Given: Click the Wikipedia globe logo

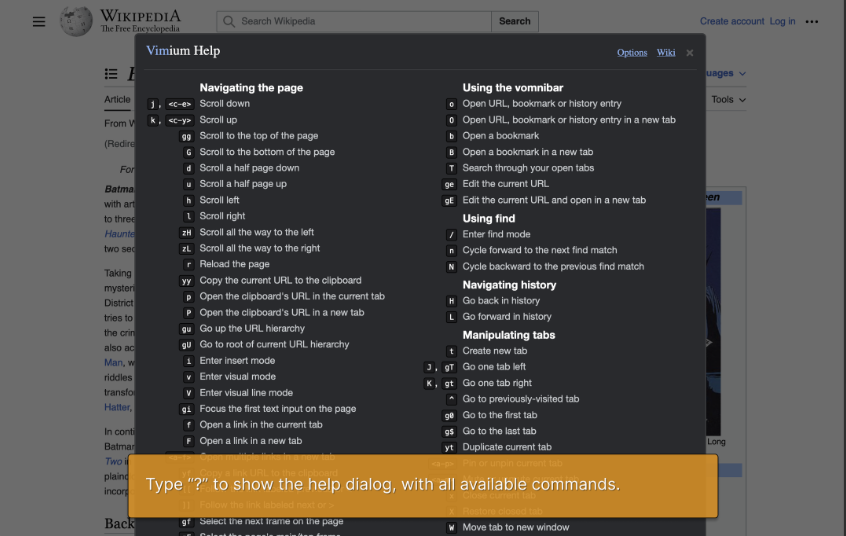Looking at the screenshot, I should [x=76, y=22].
